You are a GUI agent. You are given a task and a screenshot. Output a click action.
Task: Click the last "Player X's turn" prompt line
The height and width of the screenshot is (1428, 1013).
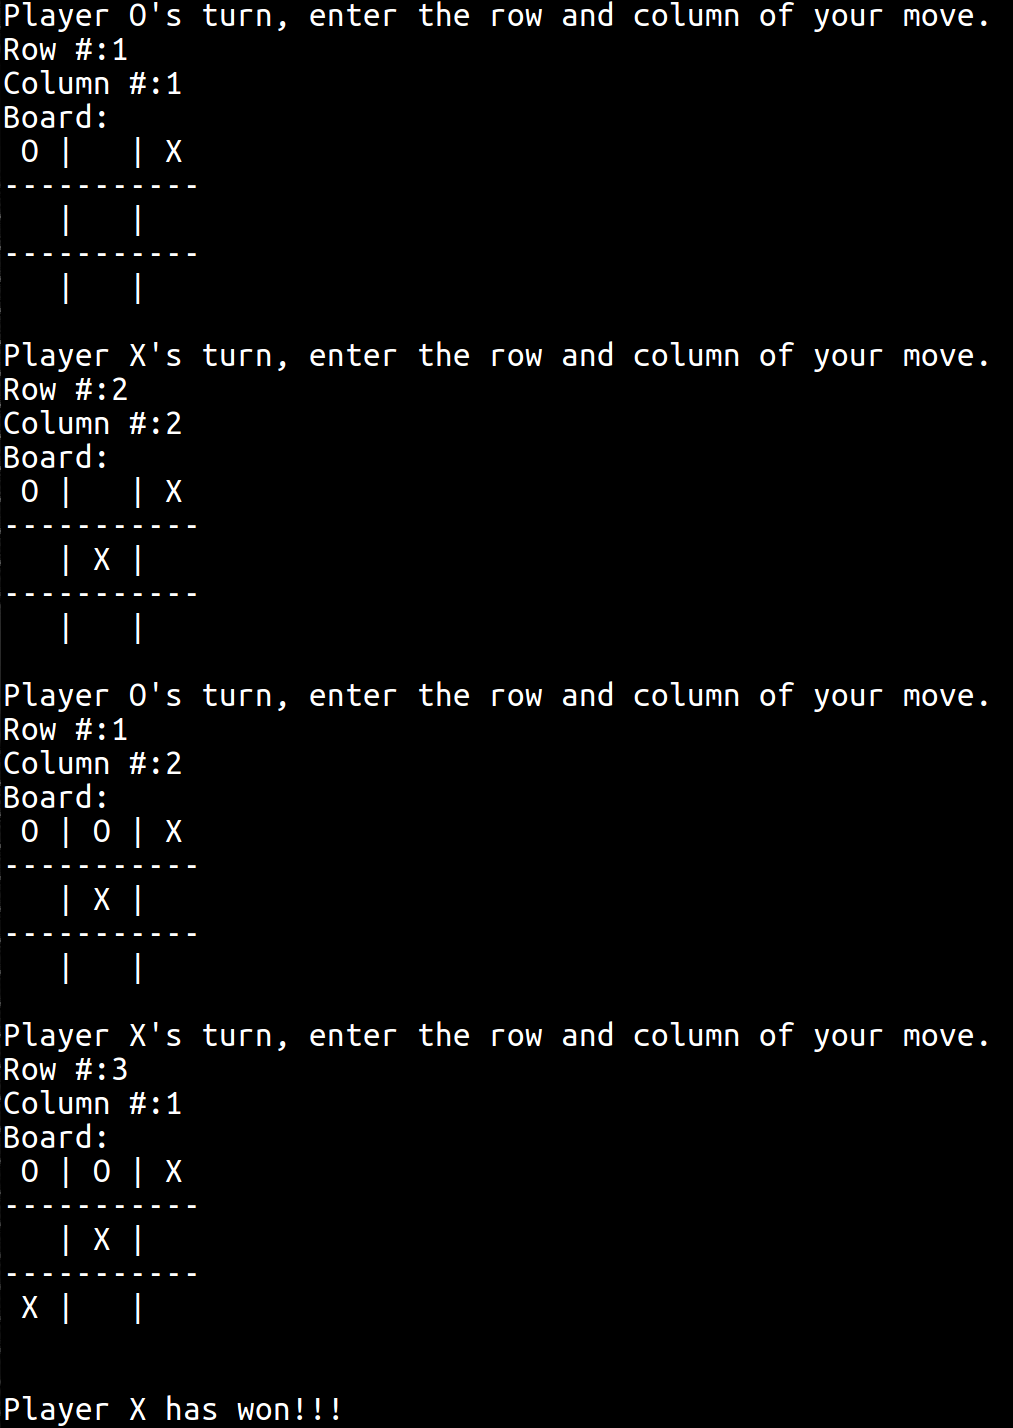pos(496,1036)
